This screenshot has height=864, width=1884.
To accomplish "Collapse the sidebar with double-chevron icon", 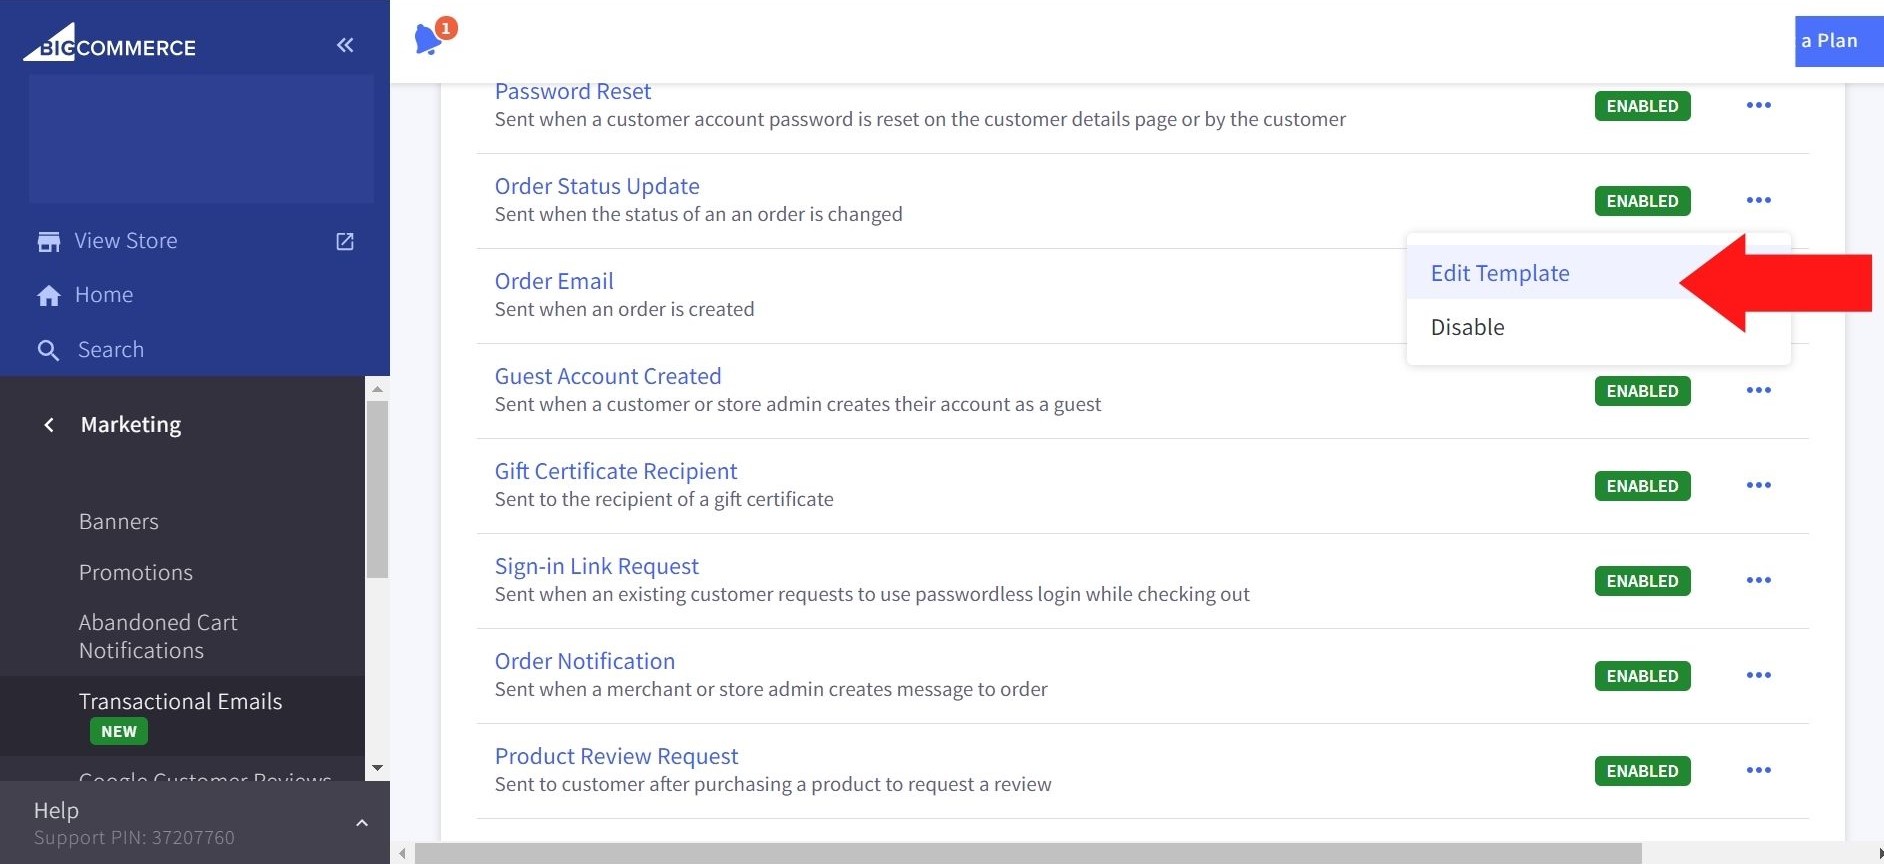I will 345,45.
